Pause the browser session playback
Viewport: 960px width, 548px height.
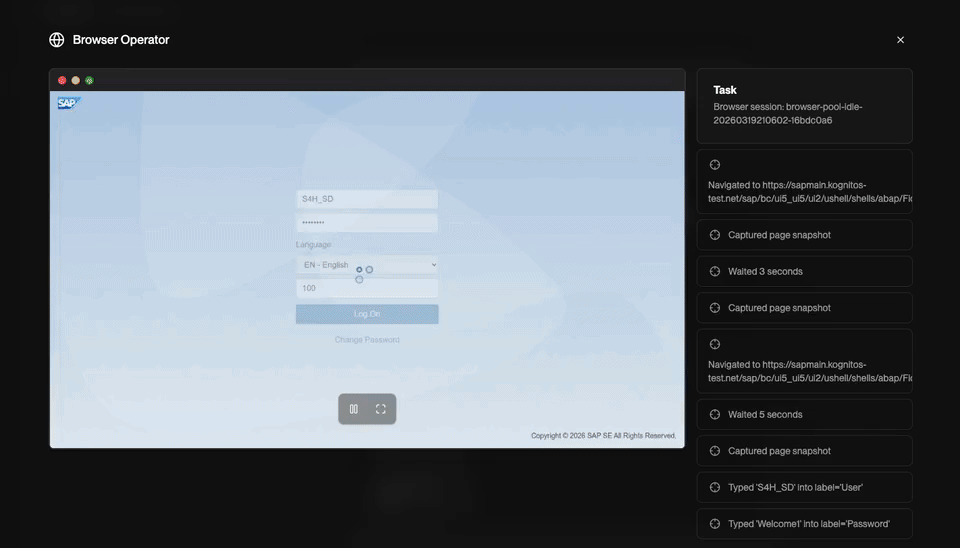pyautogui.click(x=354, y=409)
